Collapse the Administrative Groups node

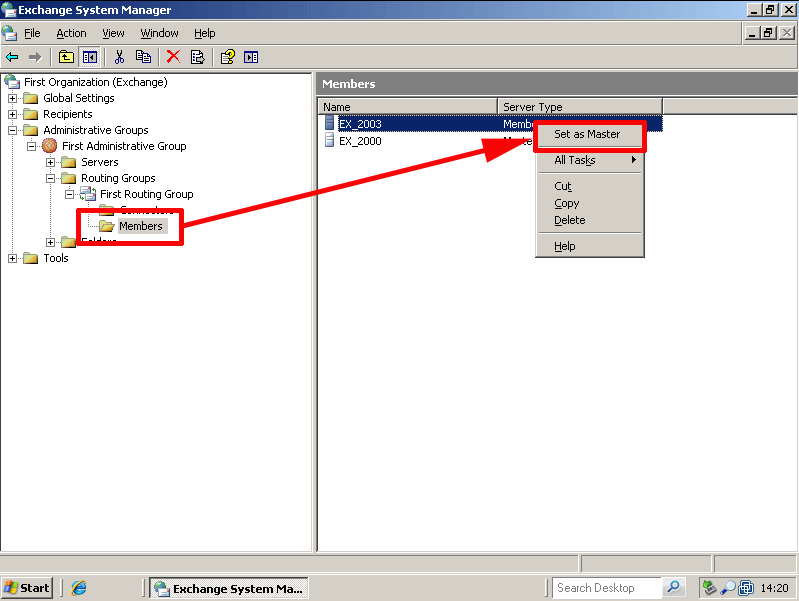pos(12,130)
